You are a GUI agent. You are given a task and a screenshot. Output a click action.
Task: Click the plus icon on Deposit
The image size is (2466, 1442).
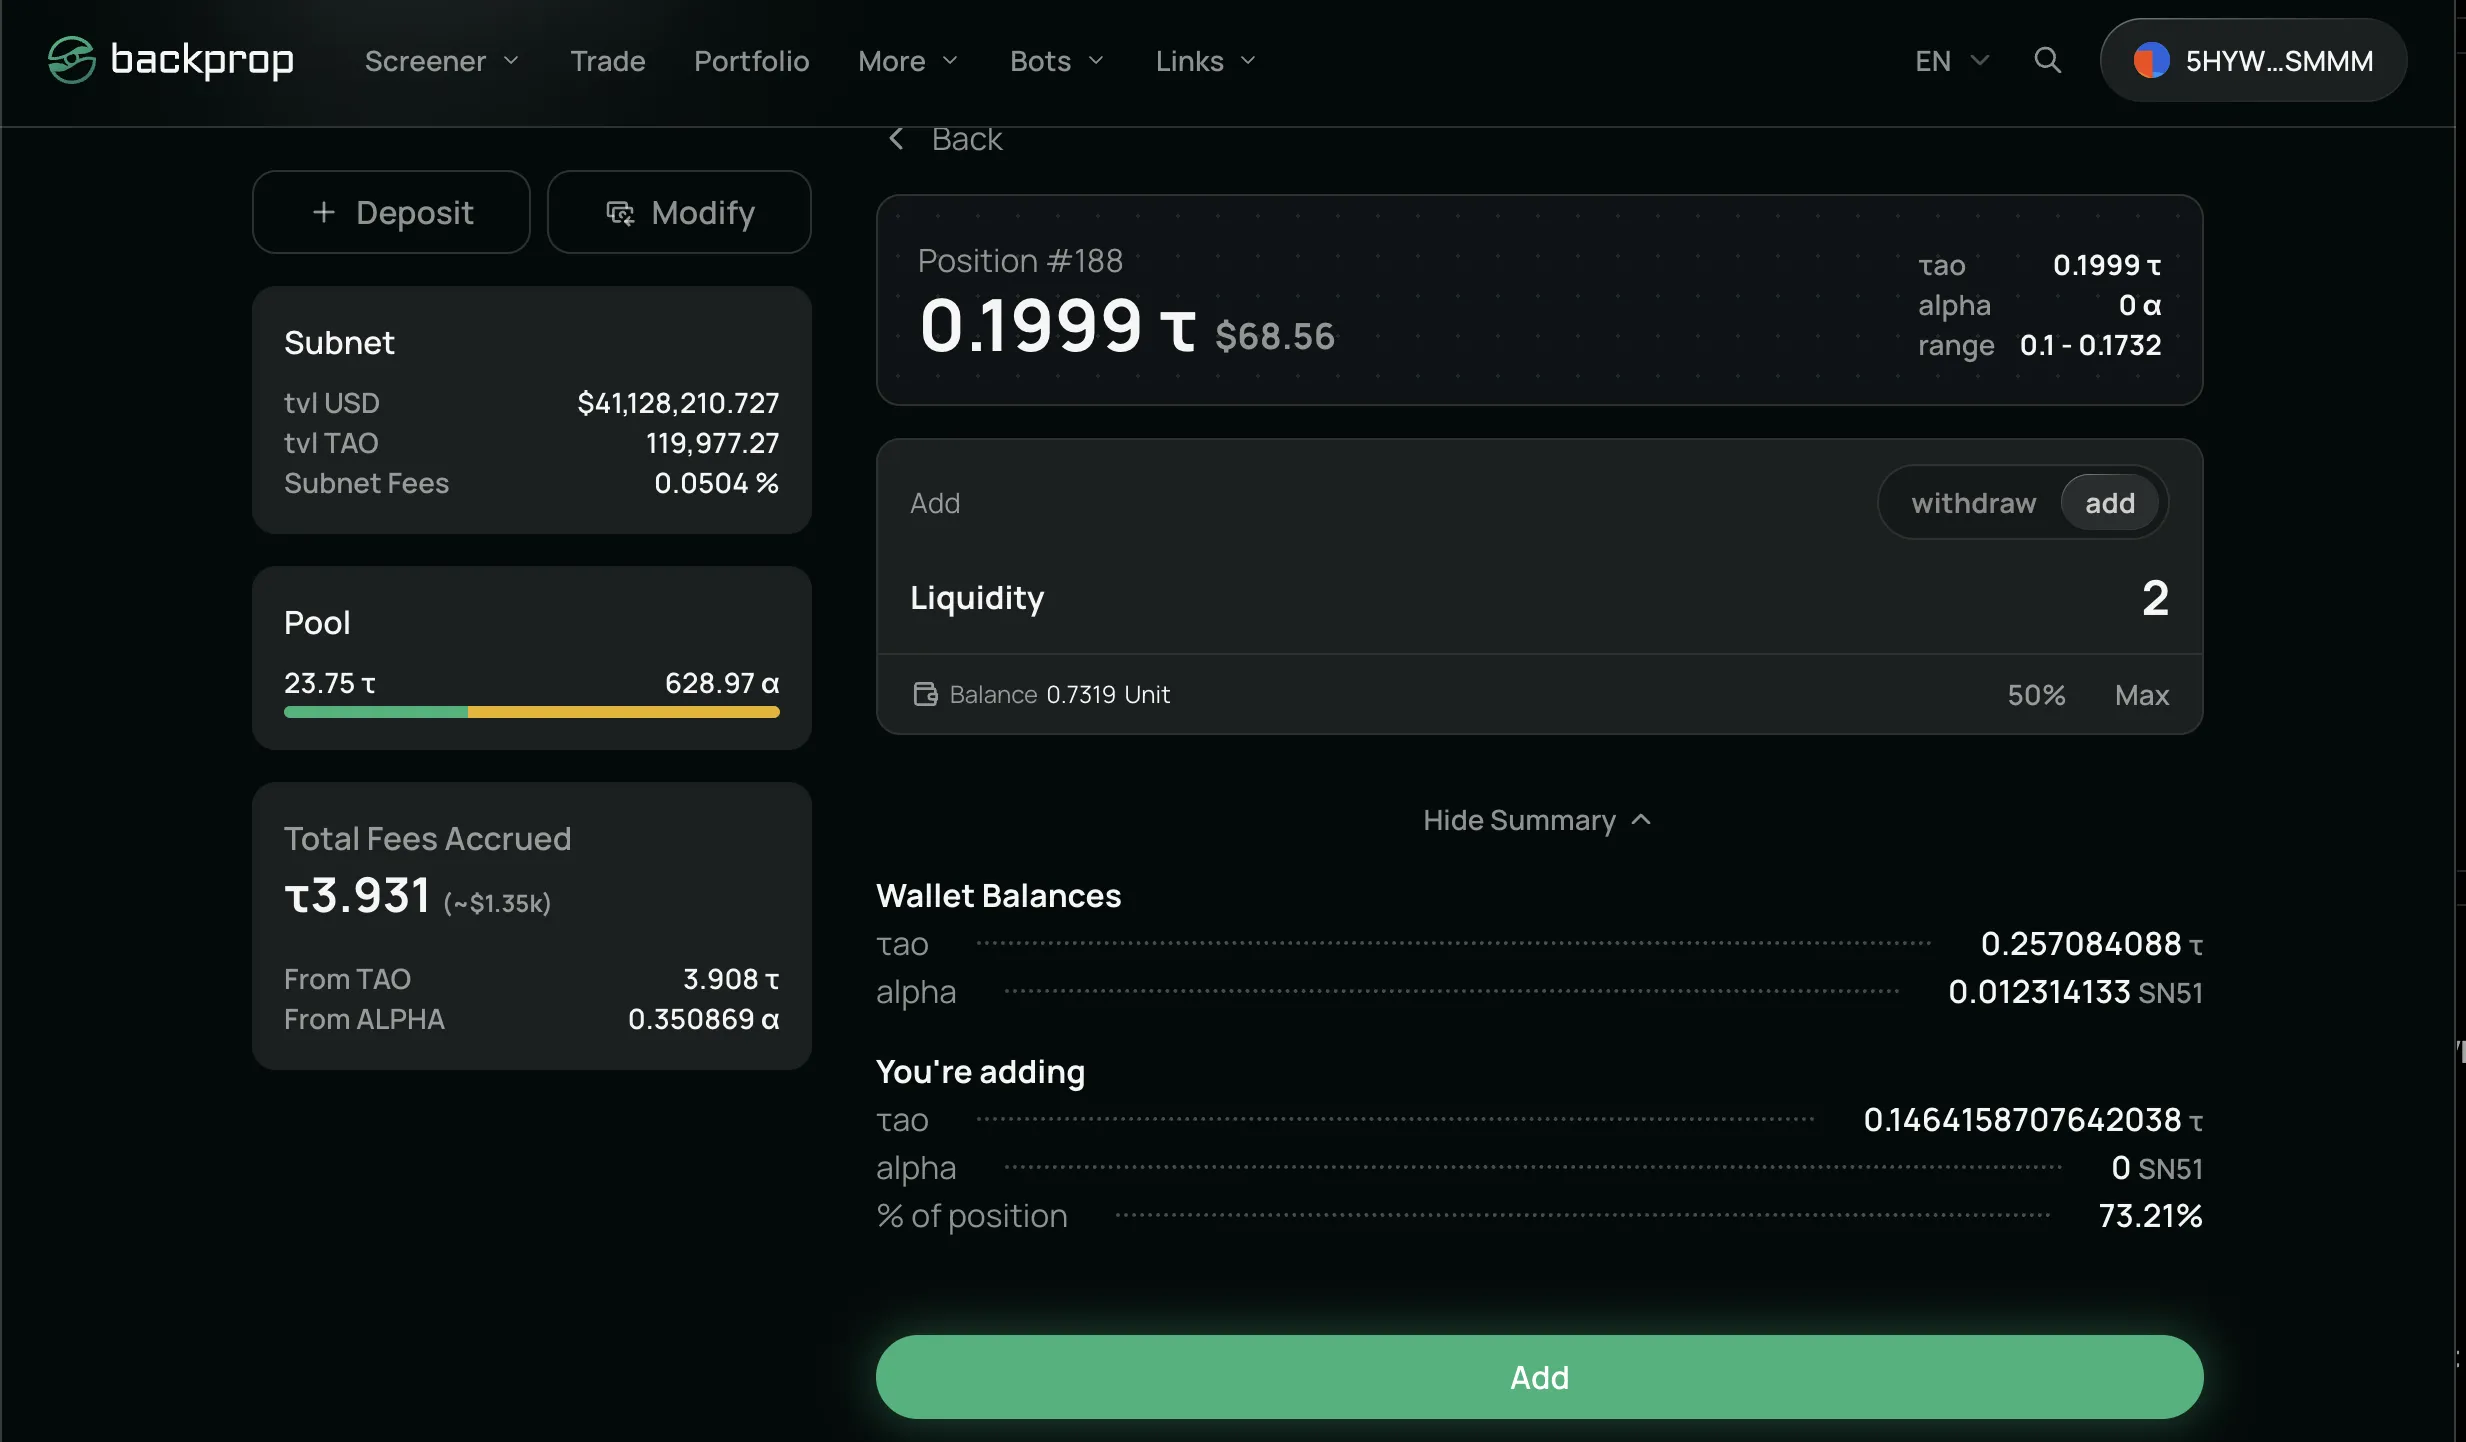[x=323, y=212]
